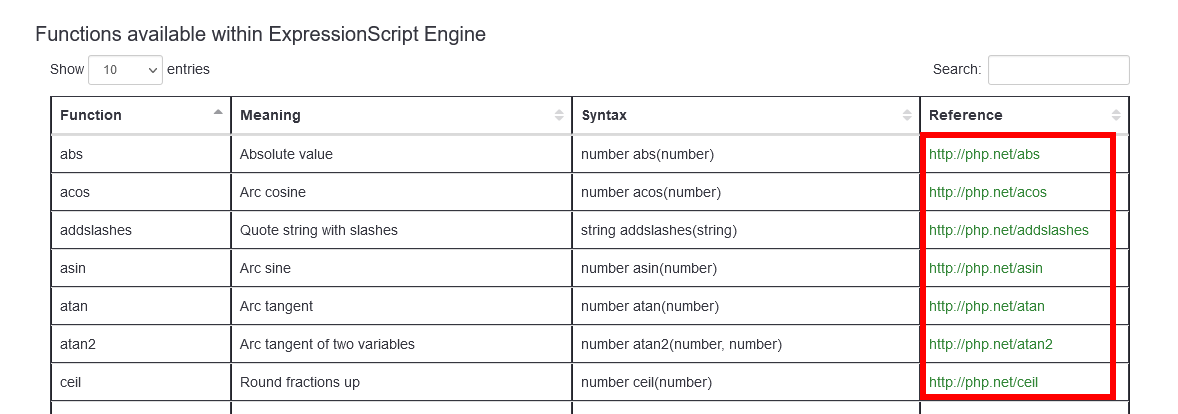Click the 'Arc tangent of two variables' cell

click(327, 344)
